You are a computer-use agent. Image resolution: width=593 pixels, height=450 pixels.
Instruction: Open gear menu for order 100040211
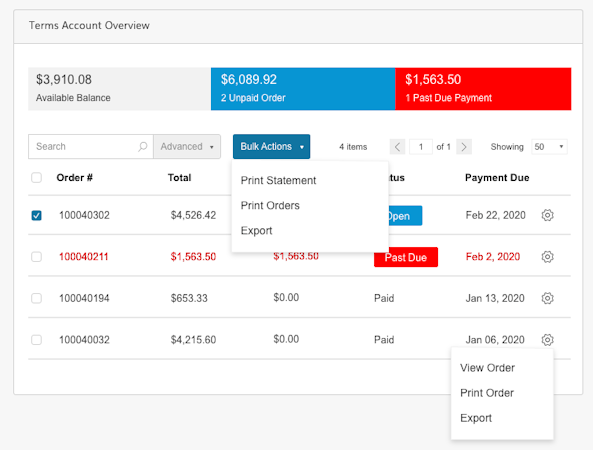pos(547,257)
